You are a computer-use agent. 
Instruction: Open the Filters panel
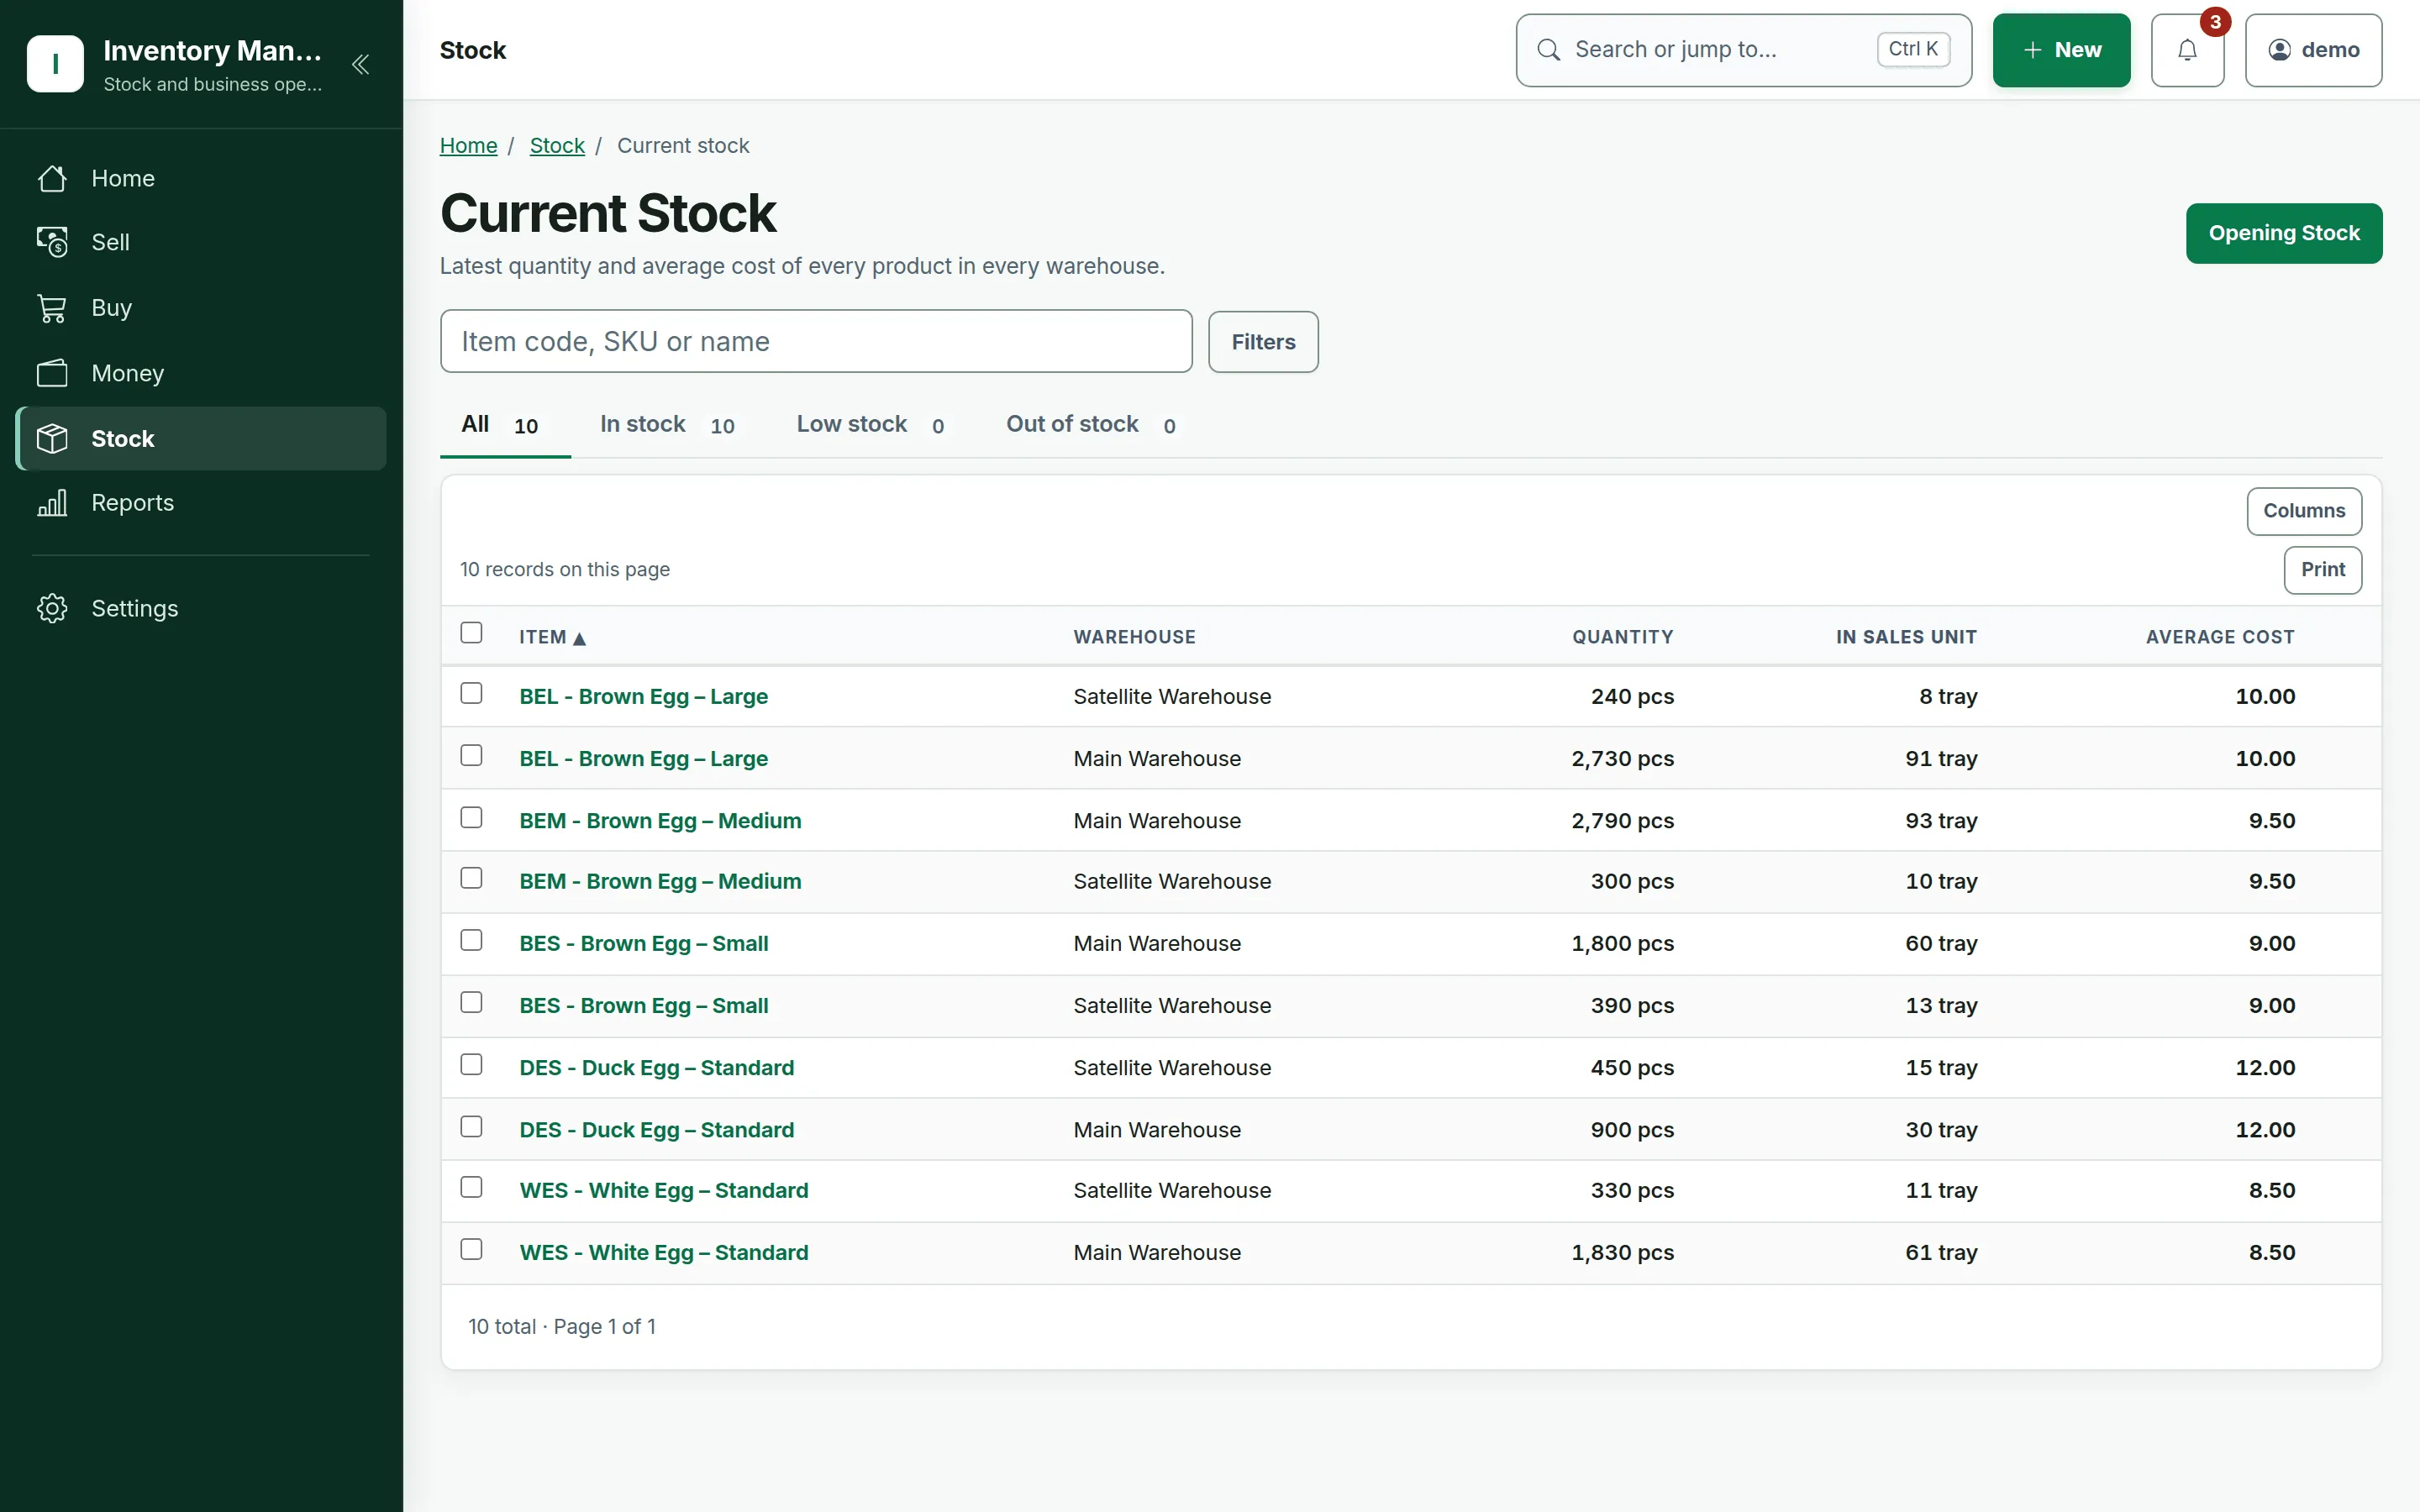click(x=1263, y=342)
